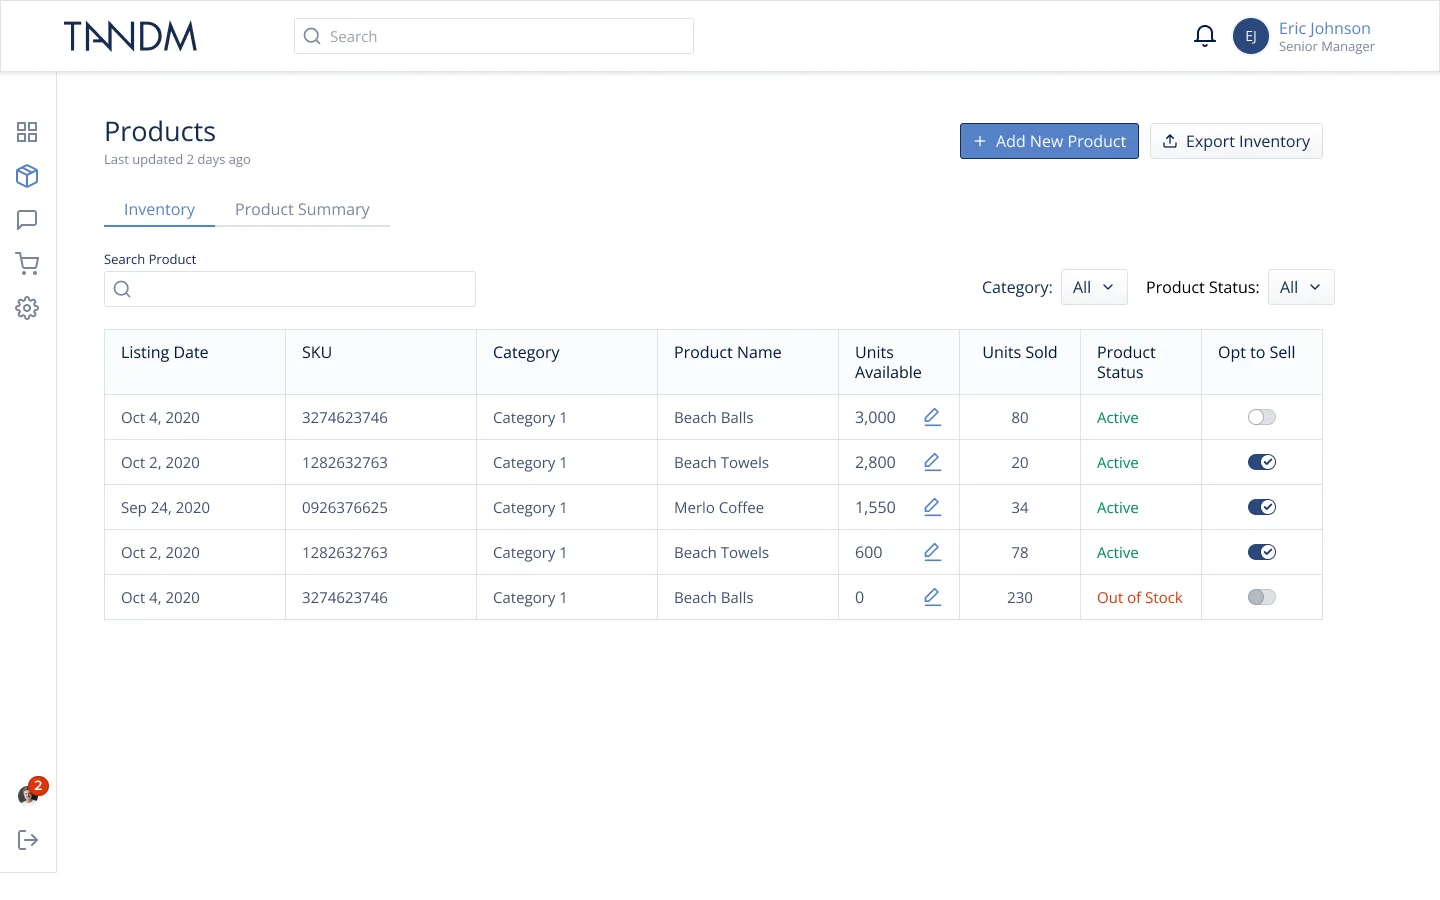Switch to the Inventory tab
This screenshot has height=900, width=1440.
[159, 209]
